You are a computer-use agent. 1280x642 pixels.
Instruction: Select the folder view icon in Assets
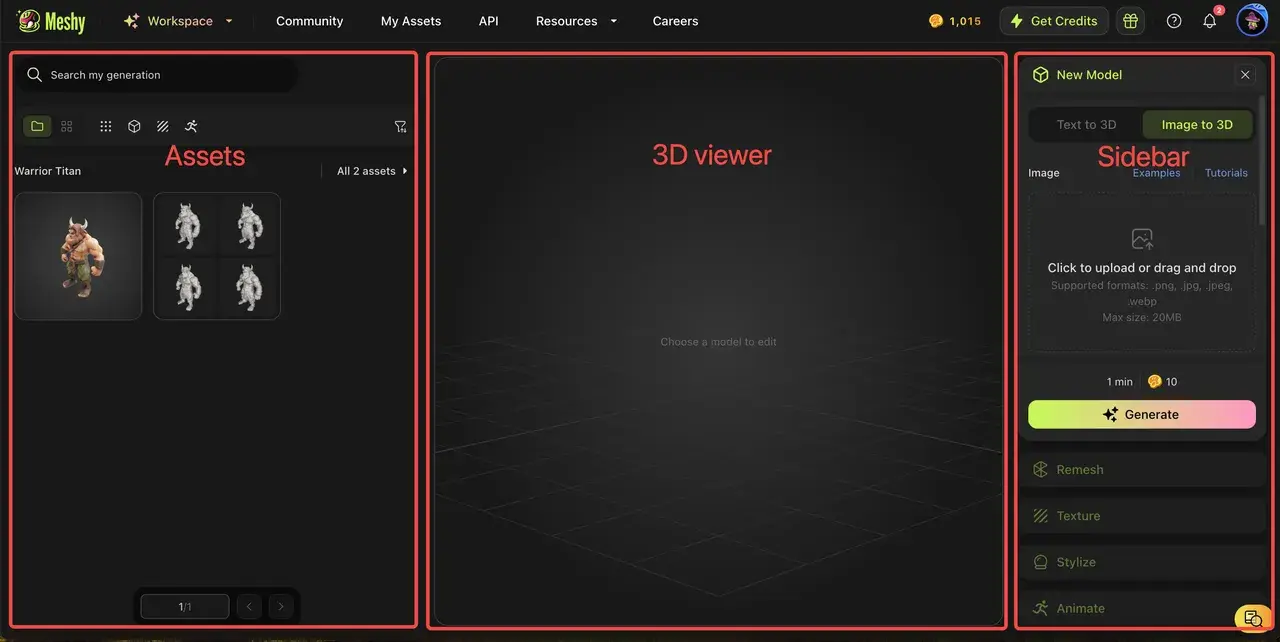(x=37, y=126)
